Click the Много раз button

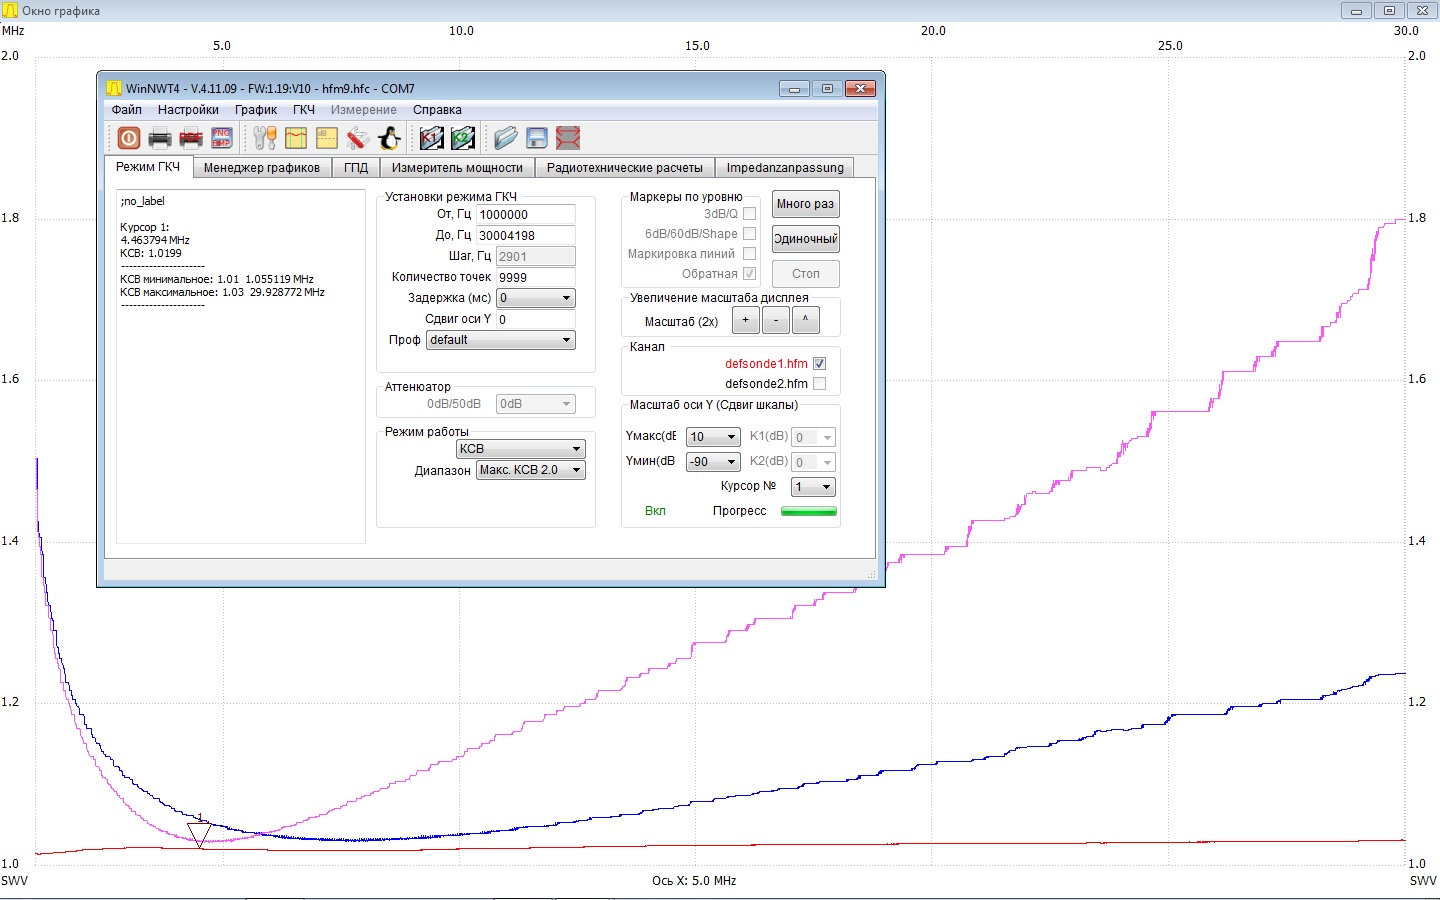click(805, 204)
